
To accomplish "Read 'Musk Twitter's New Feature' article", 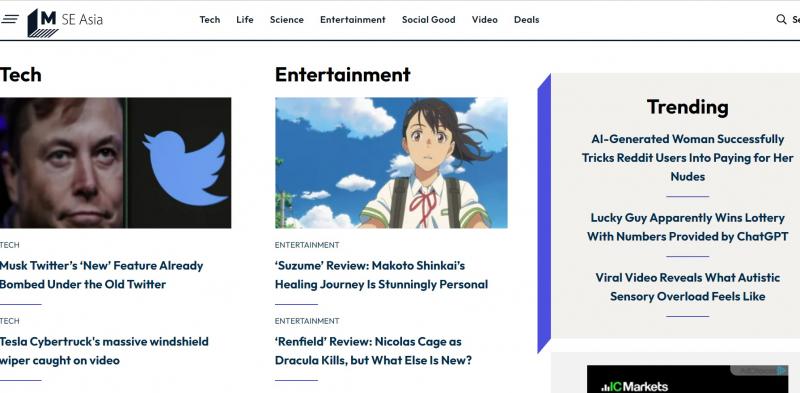I will (x=102, y=275).
